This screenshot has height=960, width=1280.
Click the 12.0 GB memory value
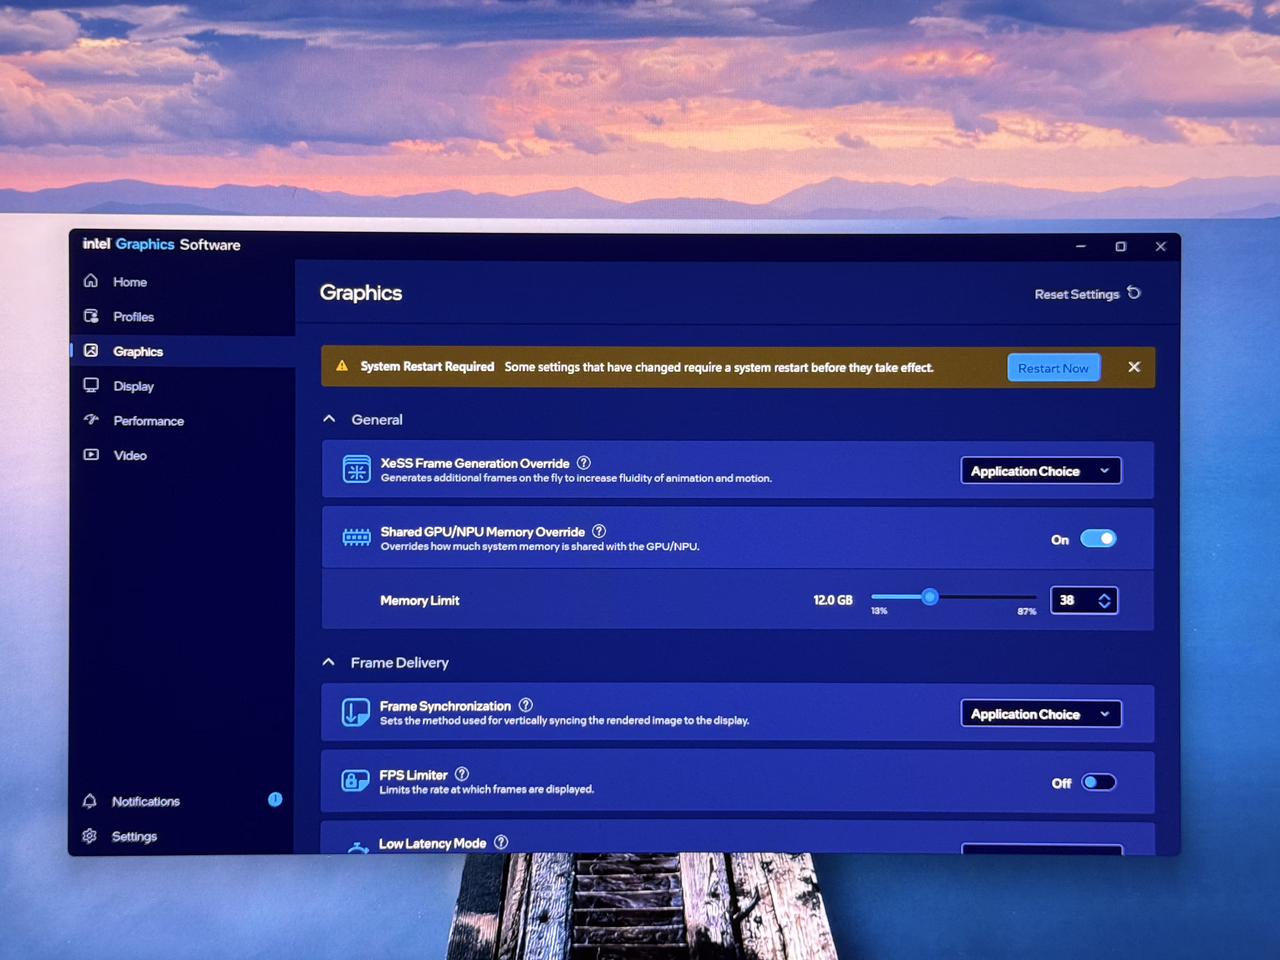[x=833, y=600]
